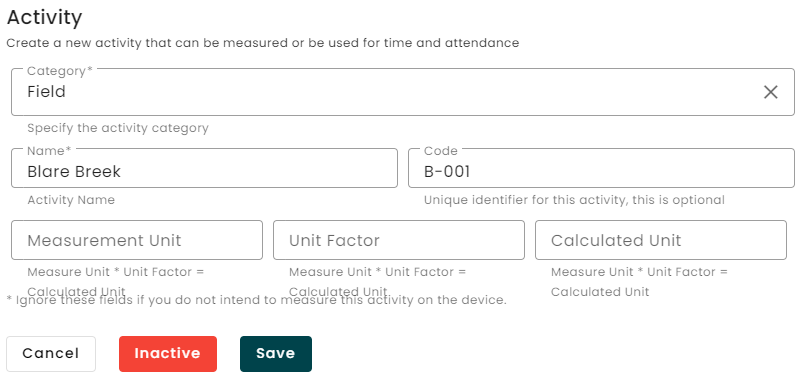Click the 'Activity Name' helper text
This screenshot has height=374, width=797.
pyautogui.click(x=71, y=200)
